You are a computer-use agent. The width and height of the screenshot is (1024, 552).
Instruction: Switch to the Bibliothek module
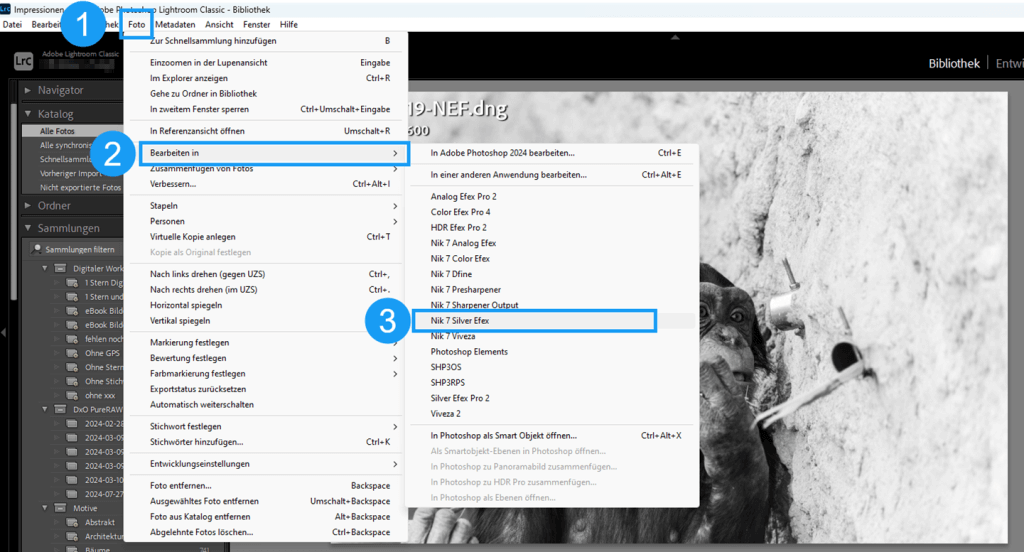point(954,63)
